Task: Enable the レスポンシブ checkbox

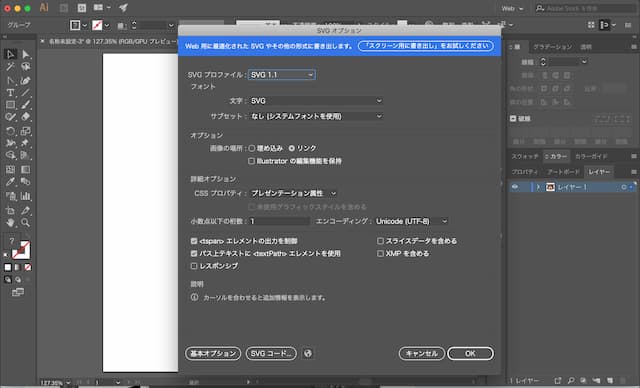Action: tap(194, 266)
